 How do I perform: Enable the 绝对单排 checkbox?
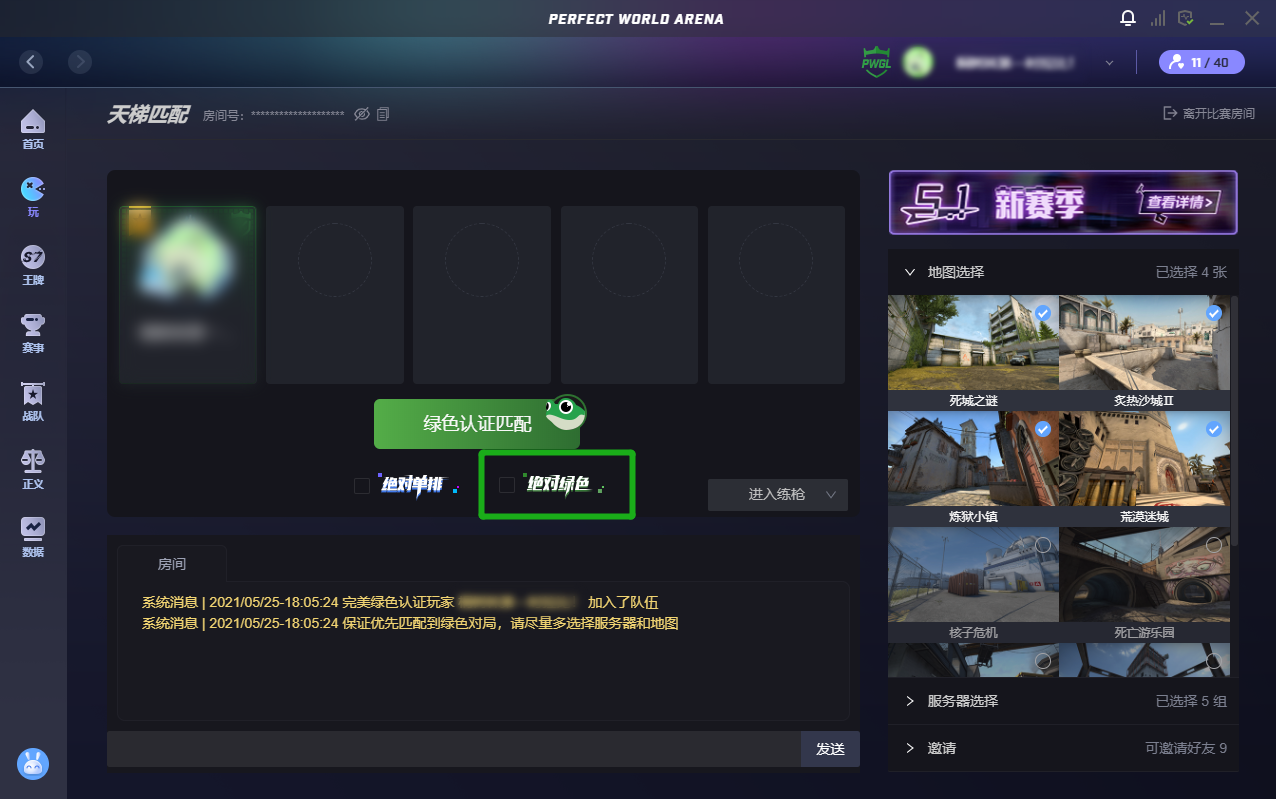pyautogui.click(x=362, y=486)
